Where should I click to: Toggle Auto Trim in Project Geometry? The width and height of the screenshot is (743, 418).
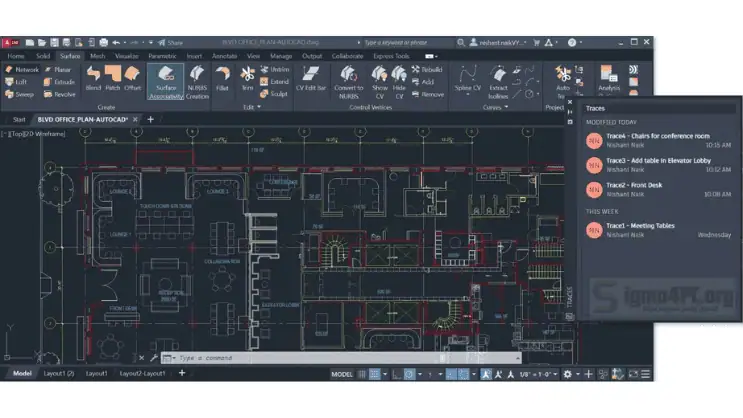(x=563, y=81)
